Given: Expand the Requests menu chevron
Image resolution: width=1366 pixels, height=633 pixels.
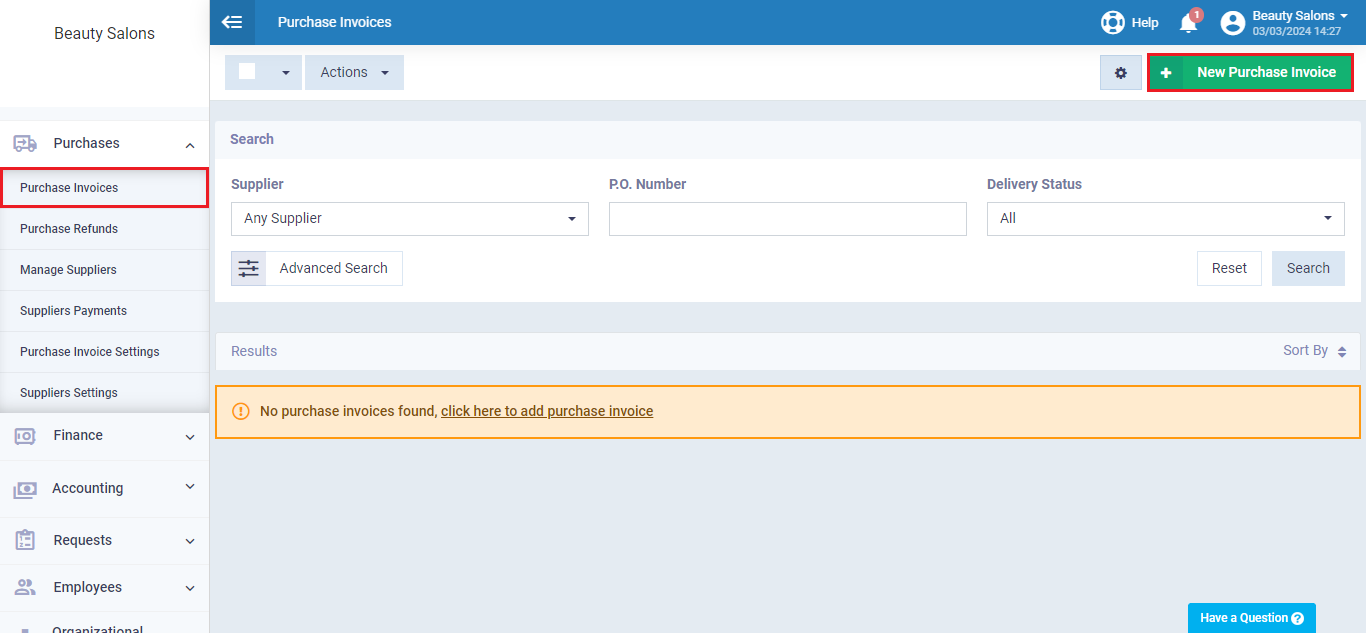Looking at the screenshot, I should coord(190,541).
